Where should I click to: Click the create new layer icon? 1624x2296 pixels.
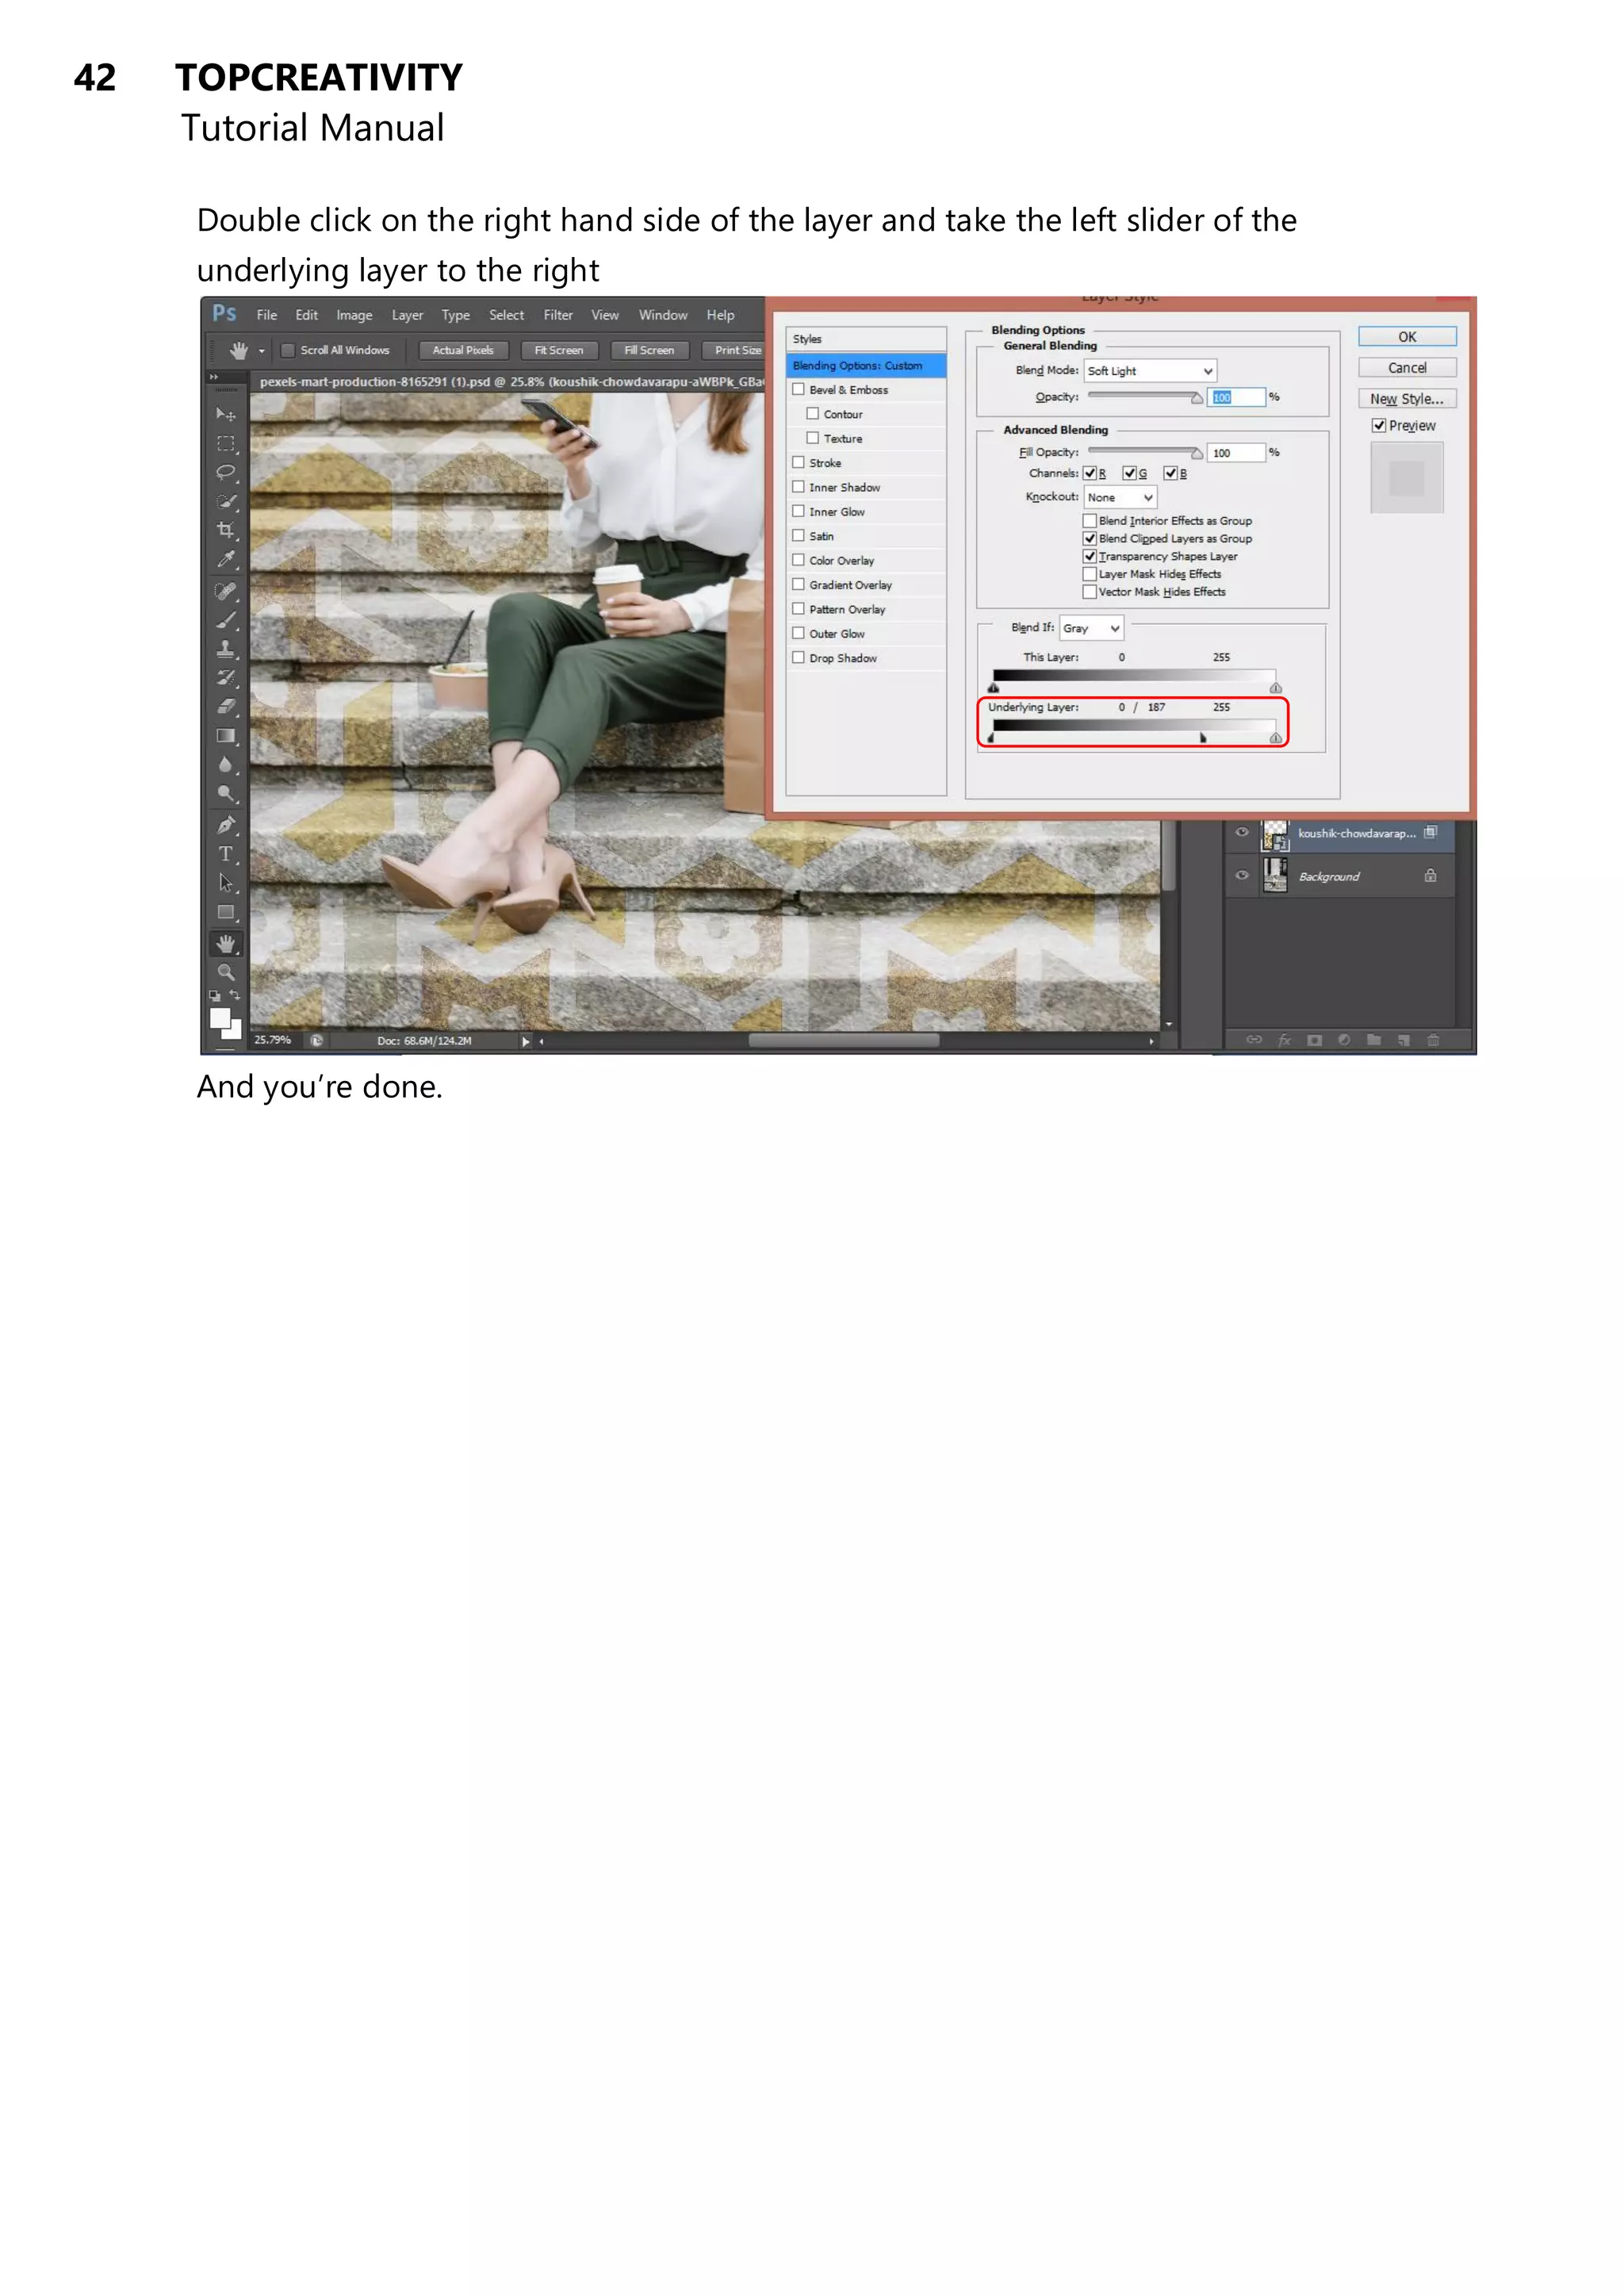click(x=1404, y=1040)
